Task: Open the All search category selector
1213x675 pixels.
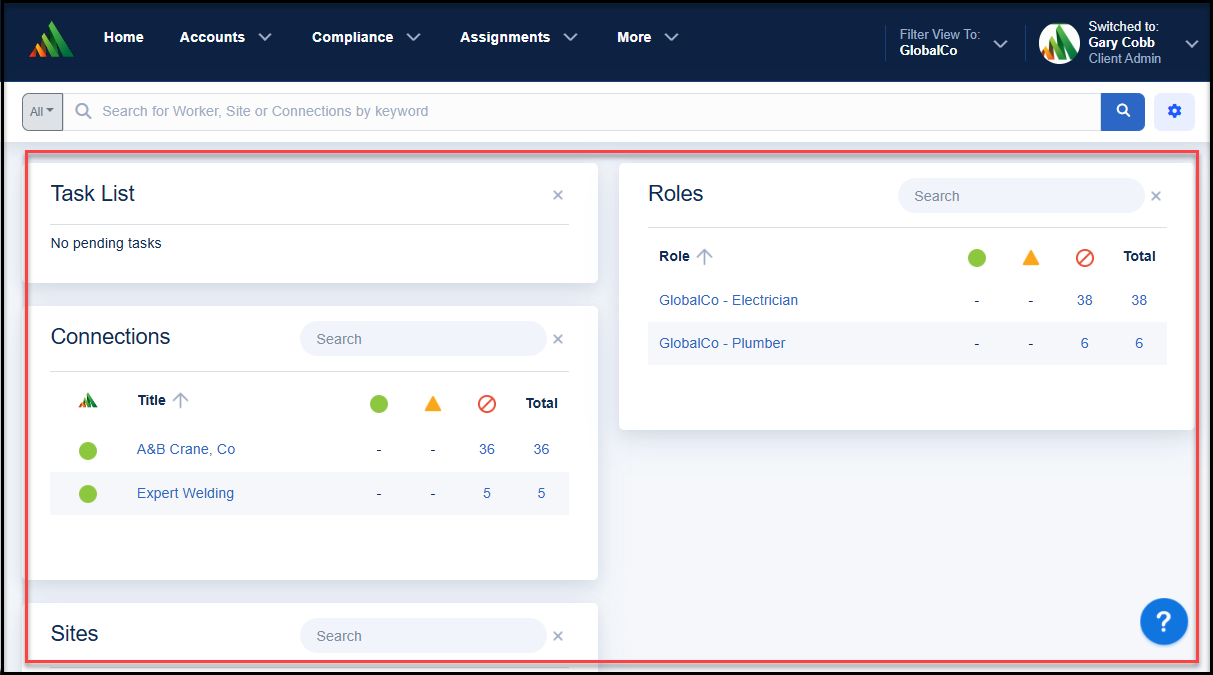Action: pos(41,111)
